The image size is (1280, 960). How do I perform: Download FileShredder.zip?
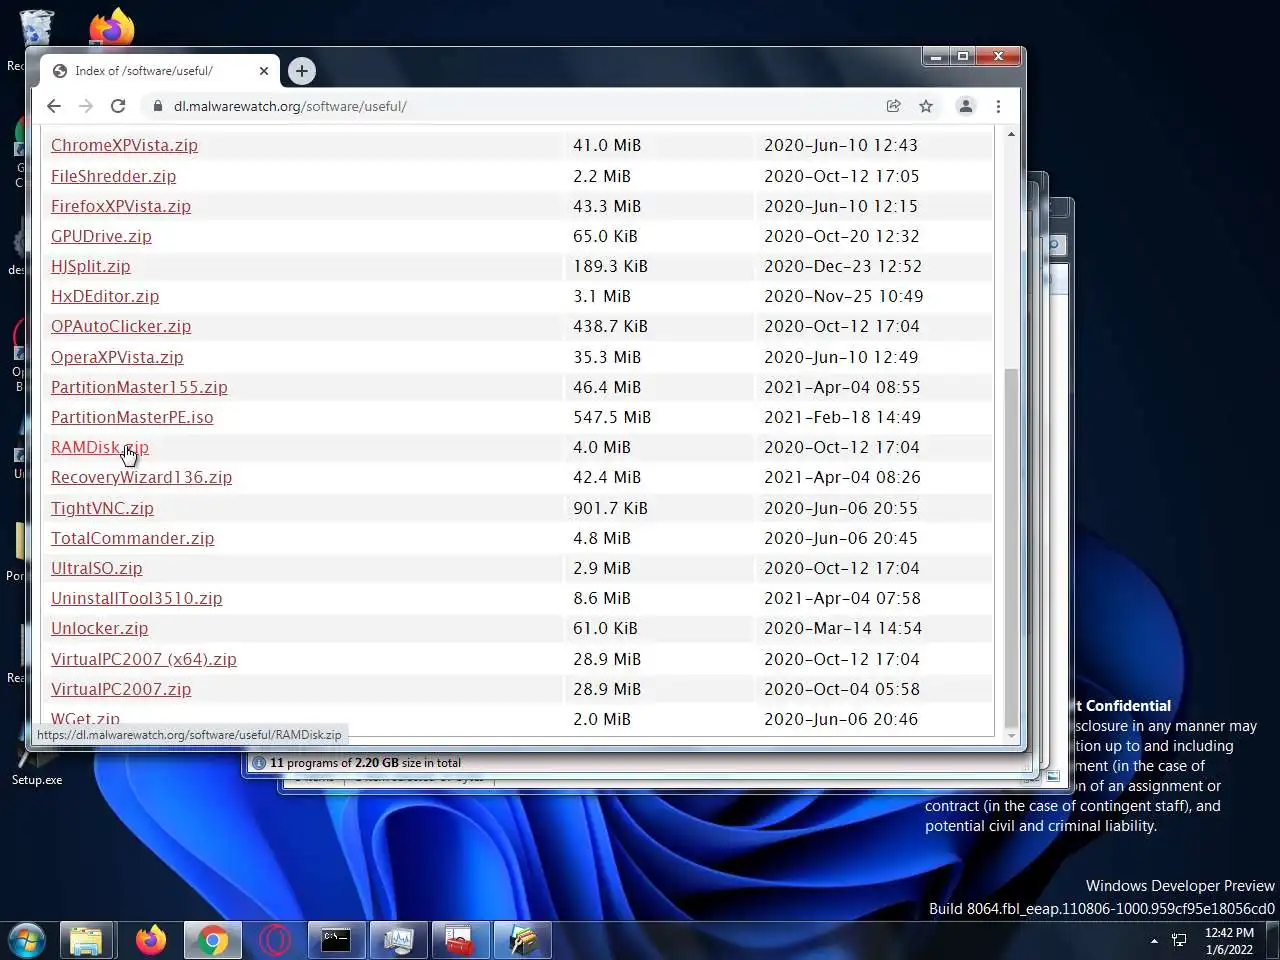click(113, 176)
